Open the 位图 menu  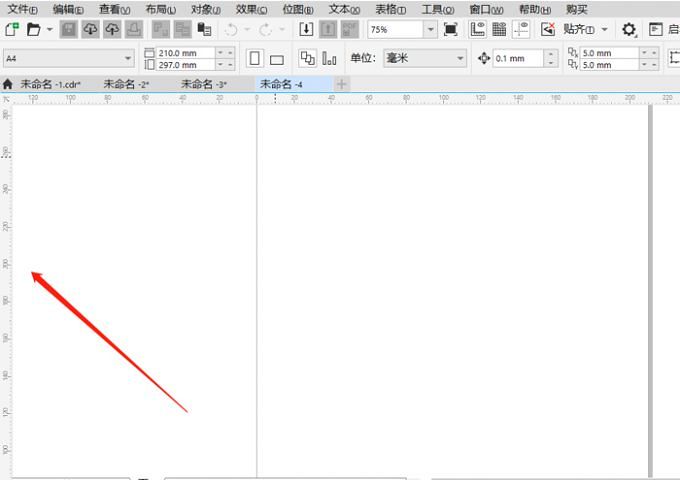click(x=298, y=9)
